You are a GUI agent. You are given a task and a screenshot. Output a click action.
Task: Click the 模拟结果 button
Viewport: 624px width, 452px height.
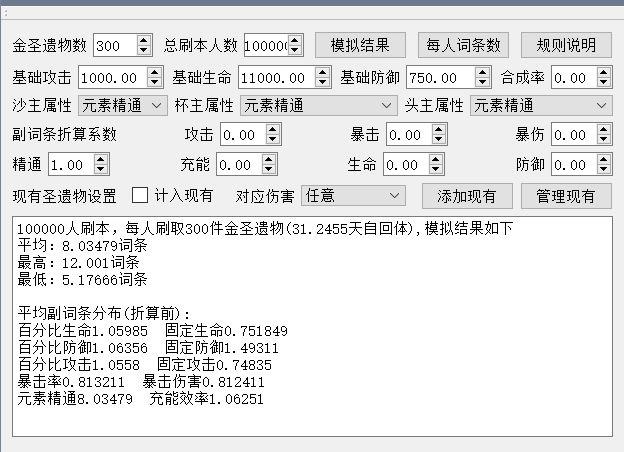(360, 45)
